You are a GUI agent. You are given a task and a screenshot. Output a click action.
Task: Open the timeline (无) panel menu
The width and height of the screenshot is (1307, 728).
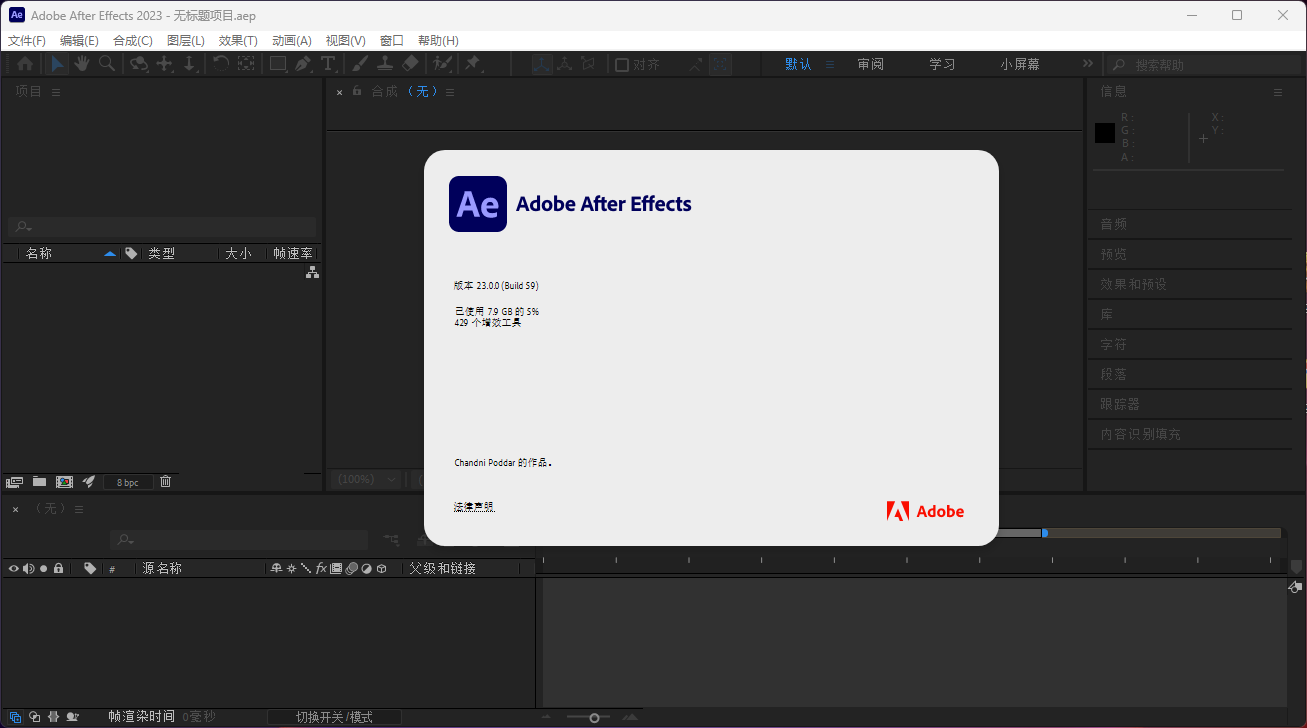(x=79, y=509)
